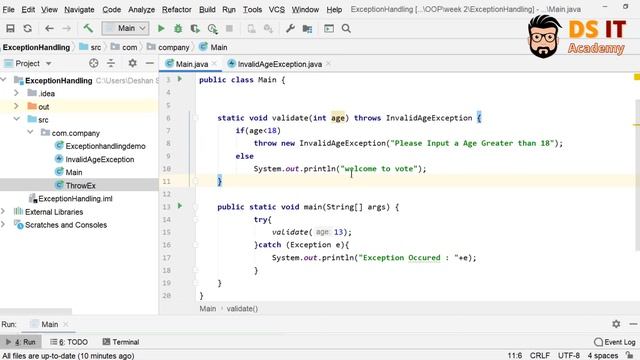Navigate back with the left arrow icon
Screen dimensions: 640x360
tap(49, 29)
